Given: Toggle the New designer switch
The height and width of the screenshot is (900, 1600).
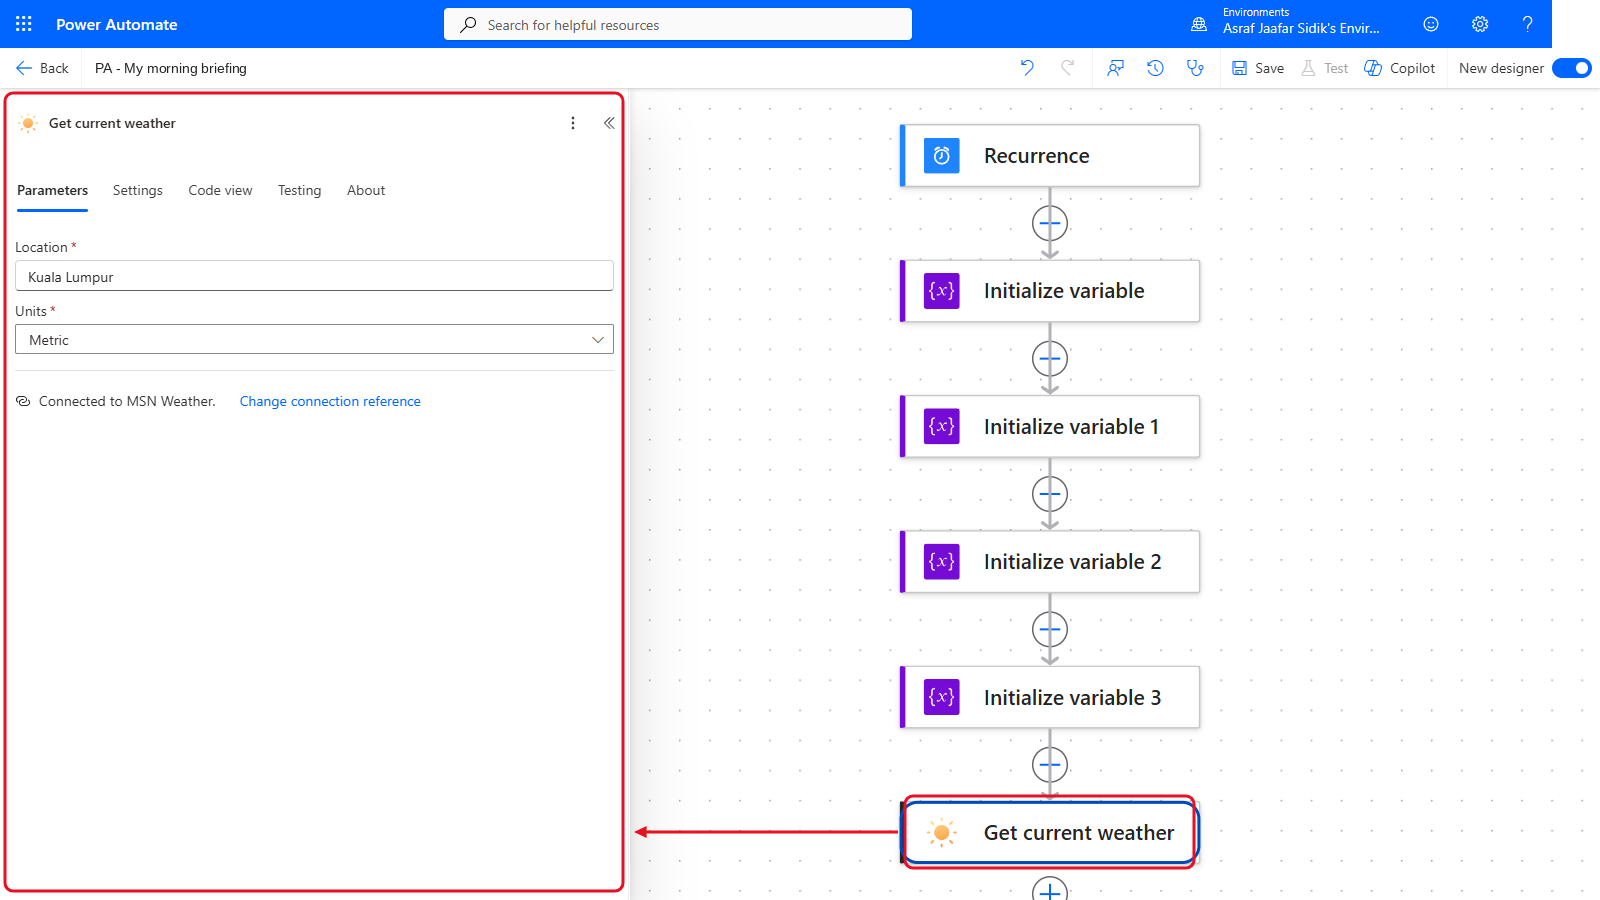Looking at the screenshot, I should [x=1572, y=68].
